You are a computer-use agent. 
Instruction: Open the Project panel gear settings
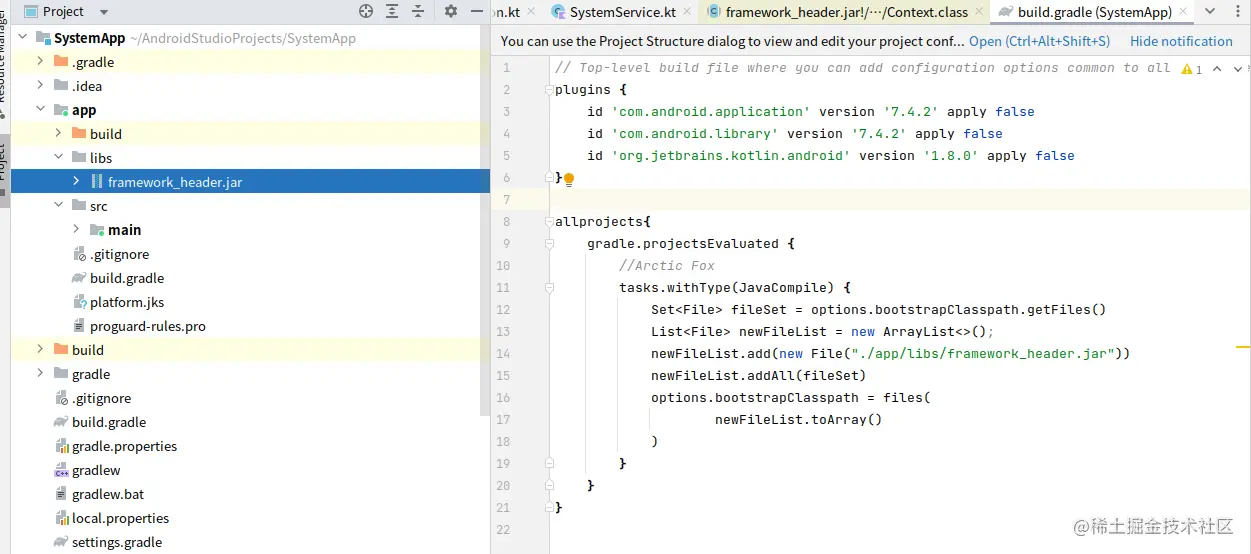click(x=451, y=11)
